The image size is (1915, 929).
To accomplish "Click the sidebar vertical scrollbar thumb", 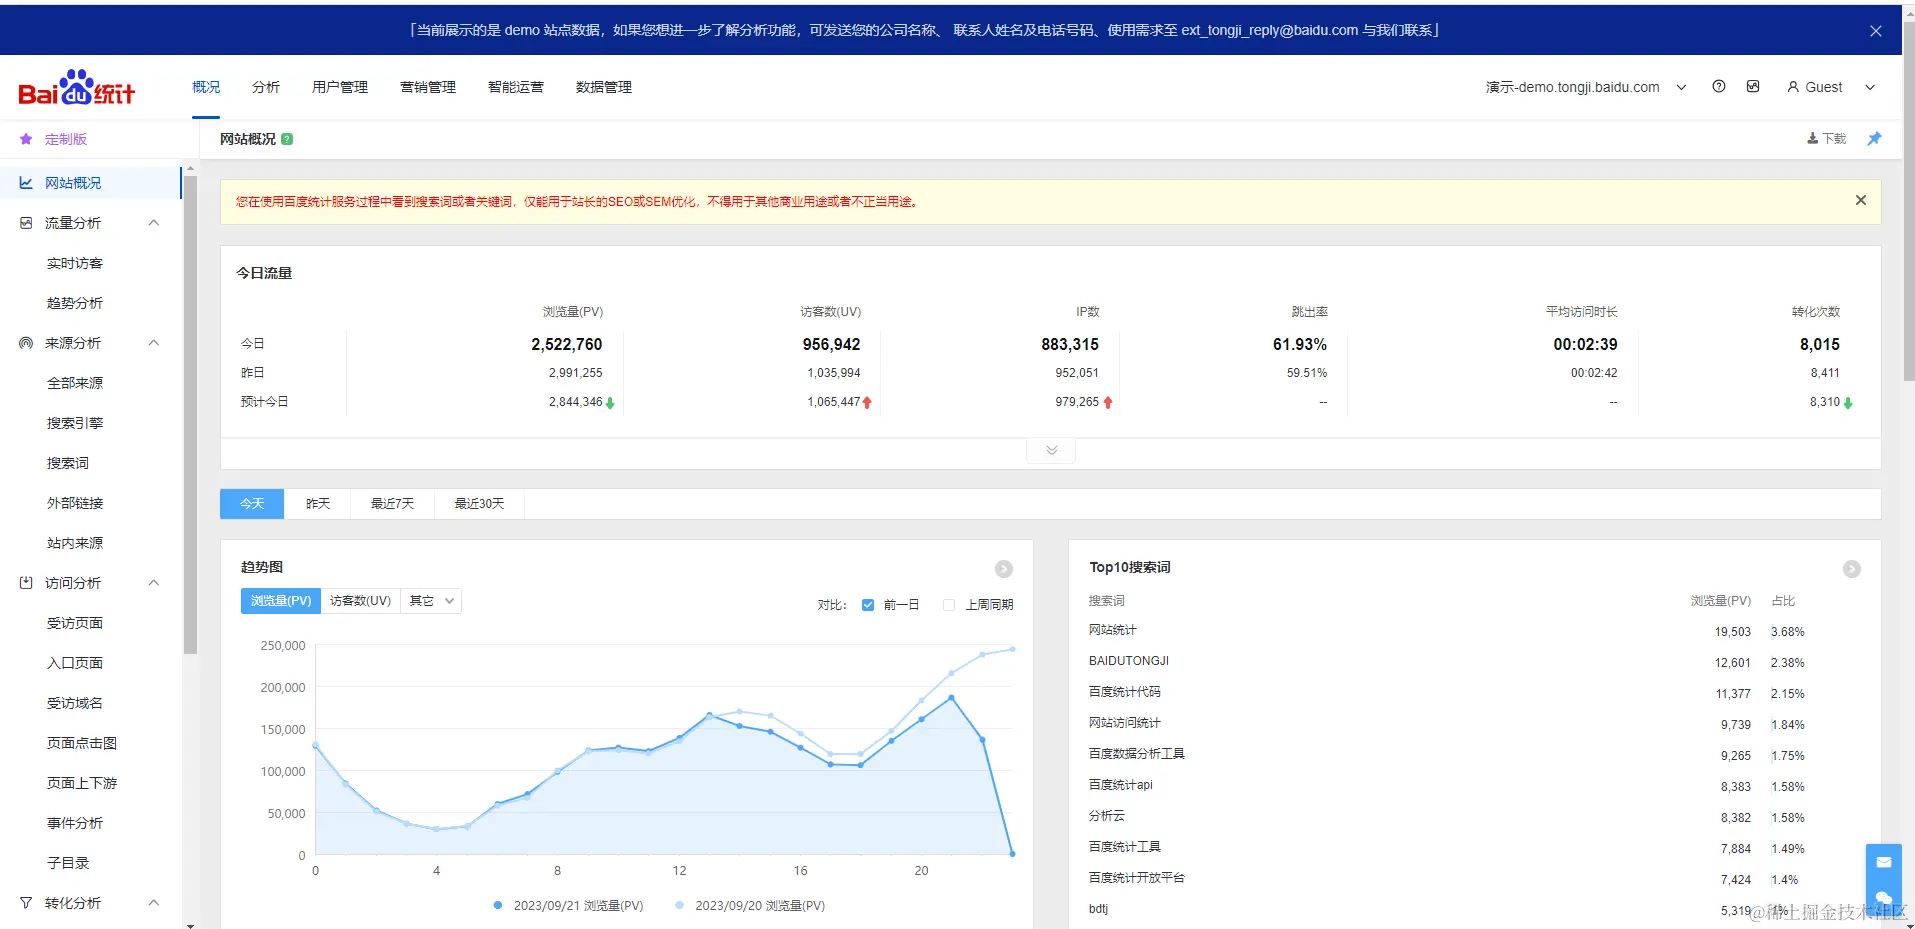I will coord(190,415).
